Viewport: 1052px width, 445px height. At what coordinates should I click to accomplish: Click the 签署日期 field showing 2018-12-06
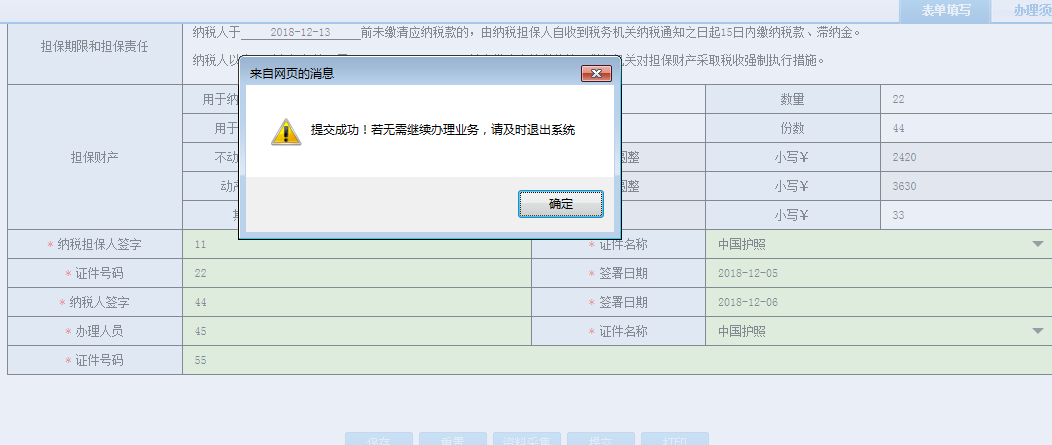(x=879, y=303)
